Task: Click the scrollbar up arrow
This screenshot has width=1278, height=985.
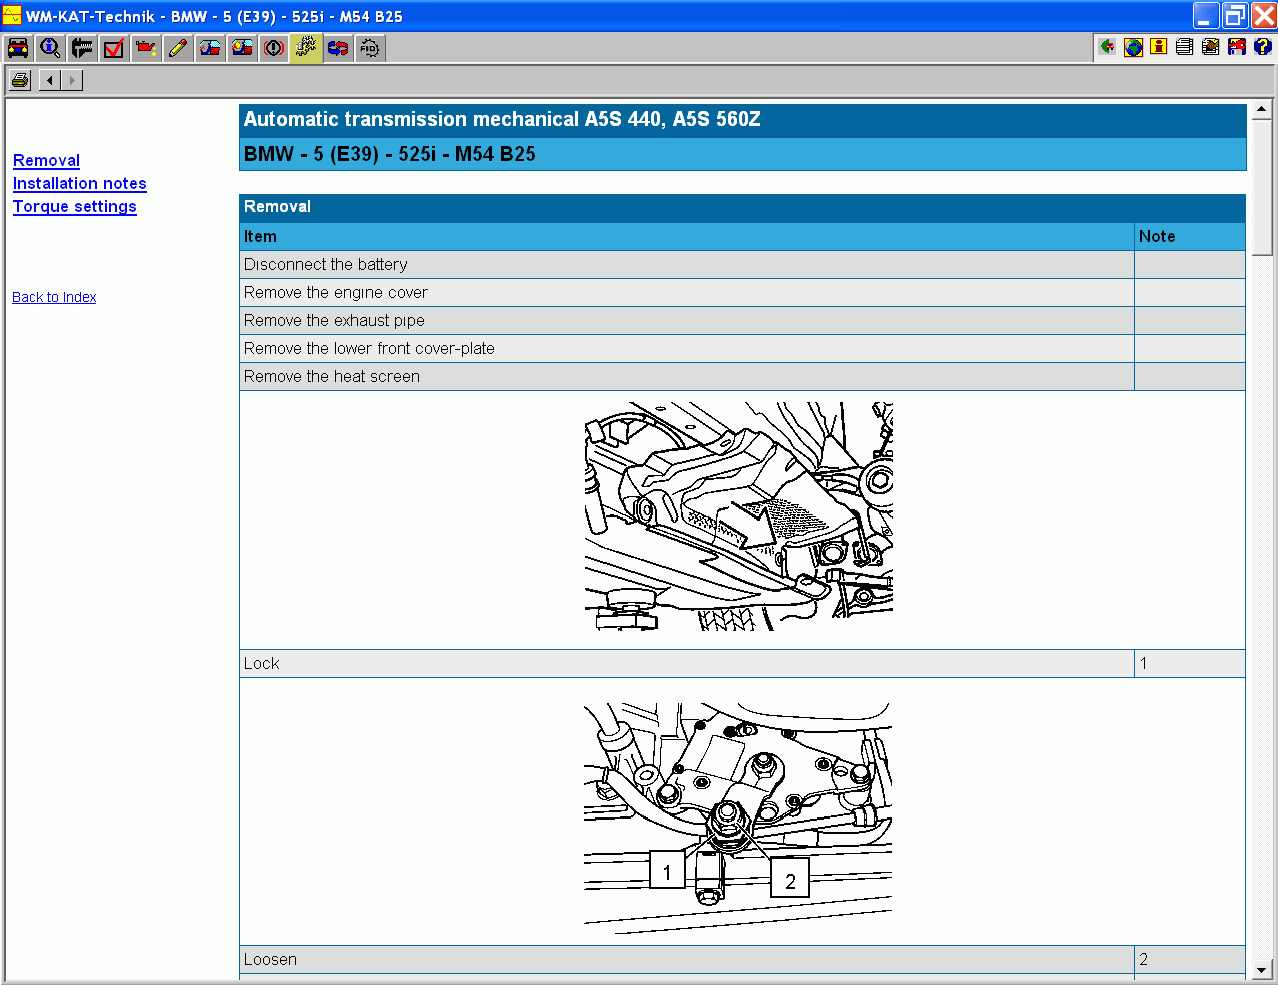Action: pos(1262,109)
